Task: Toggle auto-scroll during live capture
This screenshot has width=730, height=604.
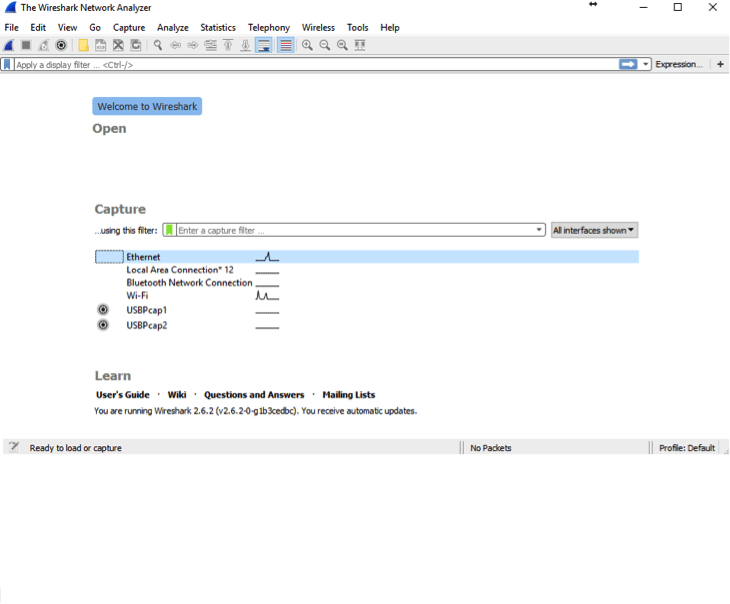Action: click(264, 45)
